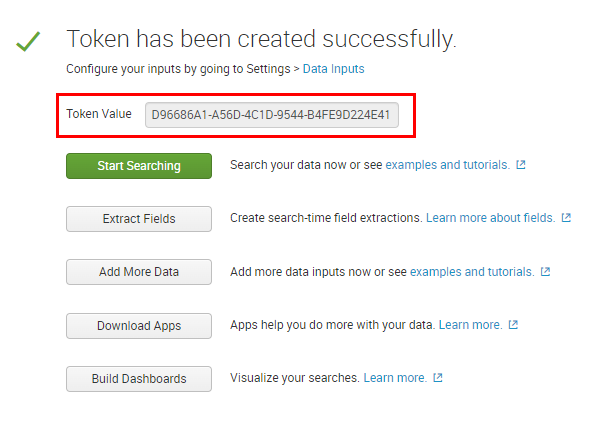605x437 pixels.
Task: Open examples and tutorials link beside Start Searching
Action: pyautogui.click(x=447, y=164)
